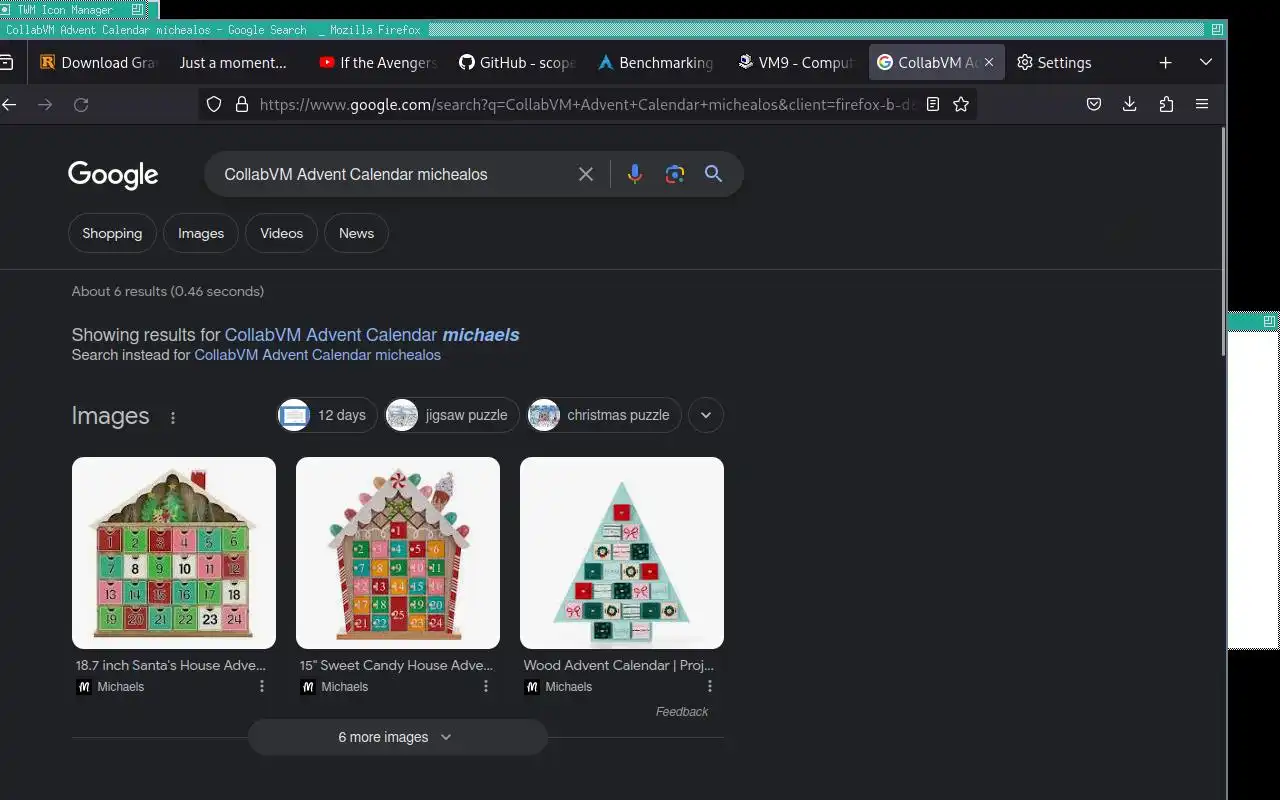Screen dimensions: 1280x800
Task: Open the Firefox downloads panel
Action: point(1130,104)
